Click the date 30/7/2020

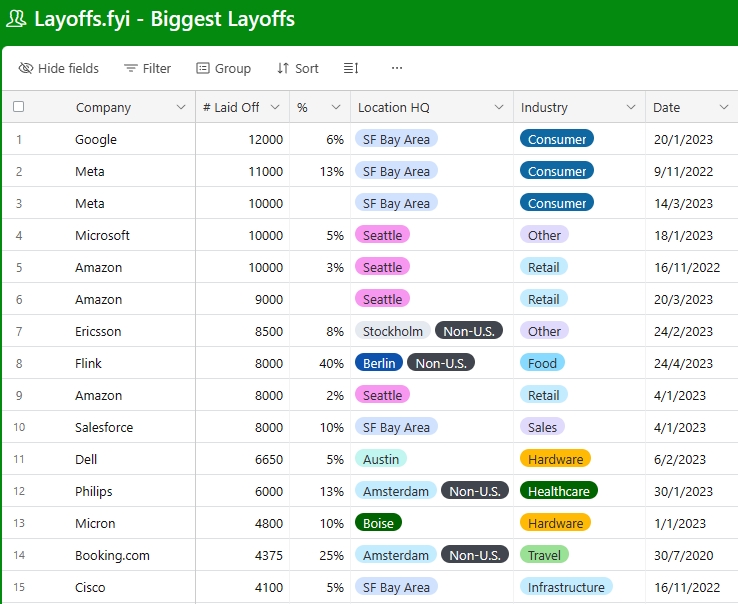(x=683, y=556)
